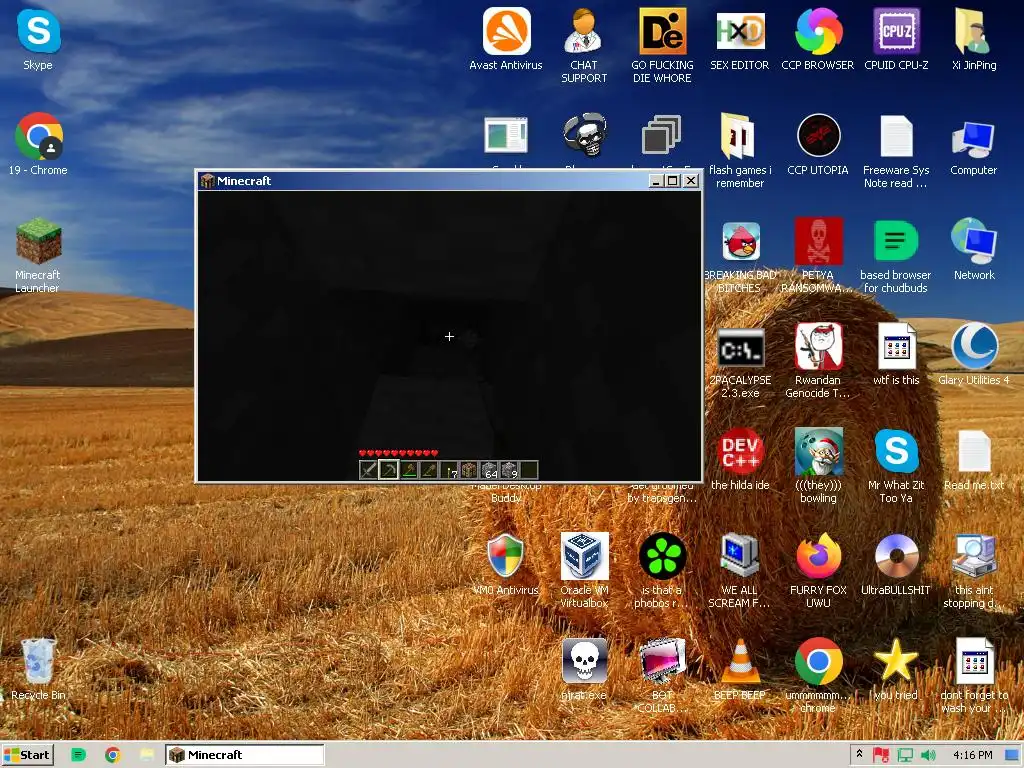Open the dont forget to wash your file
This screenshot has height=768, width=1024.
(974, 676)
